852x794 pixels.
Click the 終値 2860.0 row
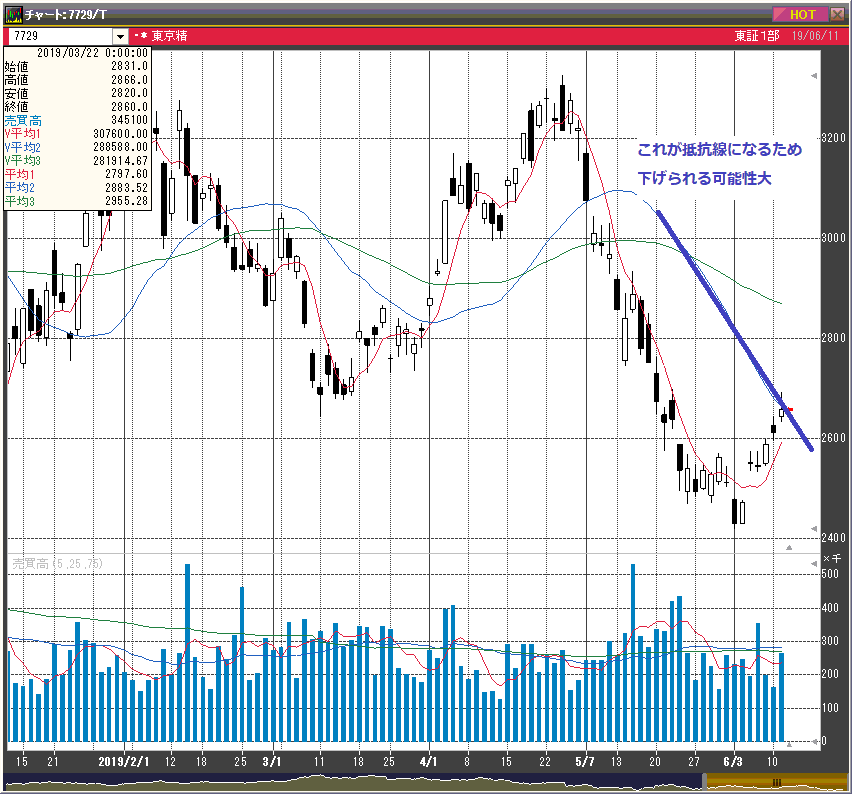pos(77,107)
